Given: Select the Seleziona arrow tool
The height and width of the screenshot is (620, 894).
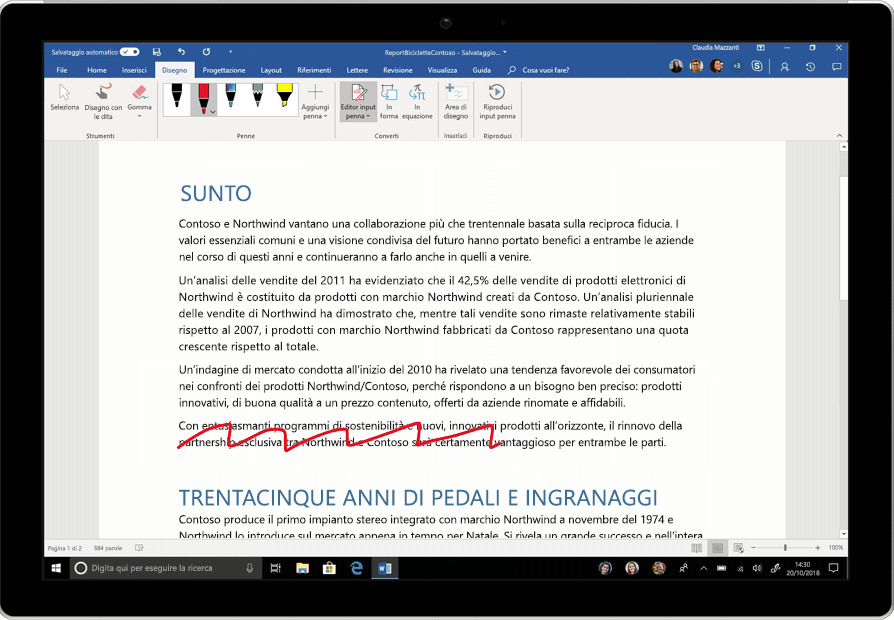Looking at the screenshot, I should [x=64, y=98].
